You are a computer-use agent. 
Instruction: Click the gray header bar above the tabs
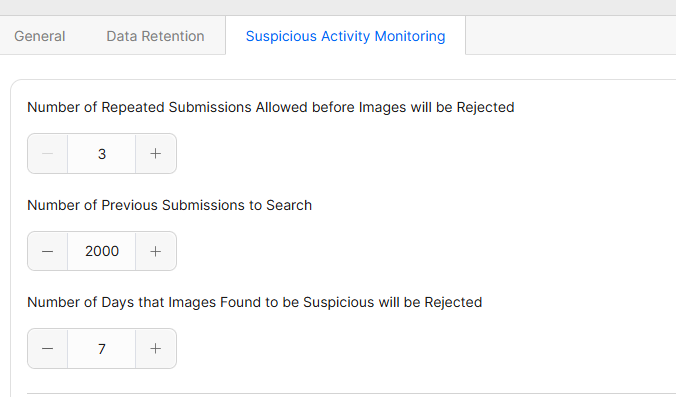pyautogui.click(x=338, y=7)
